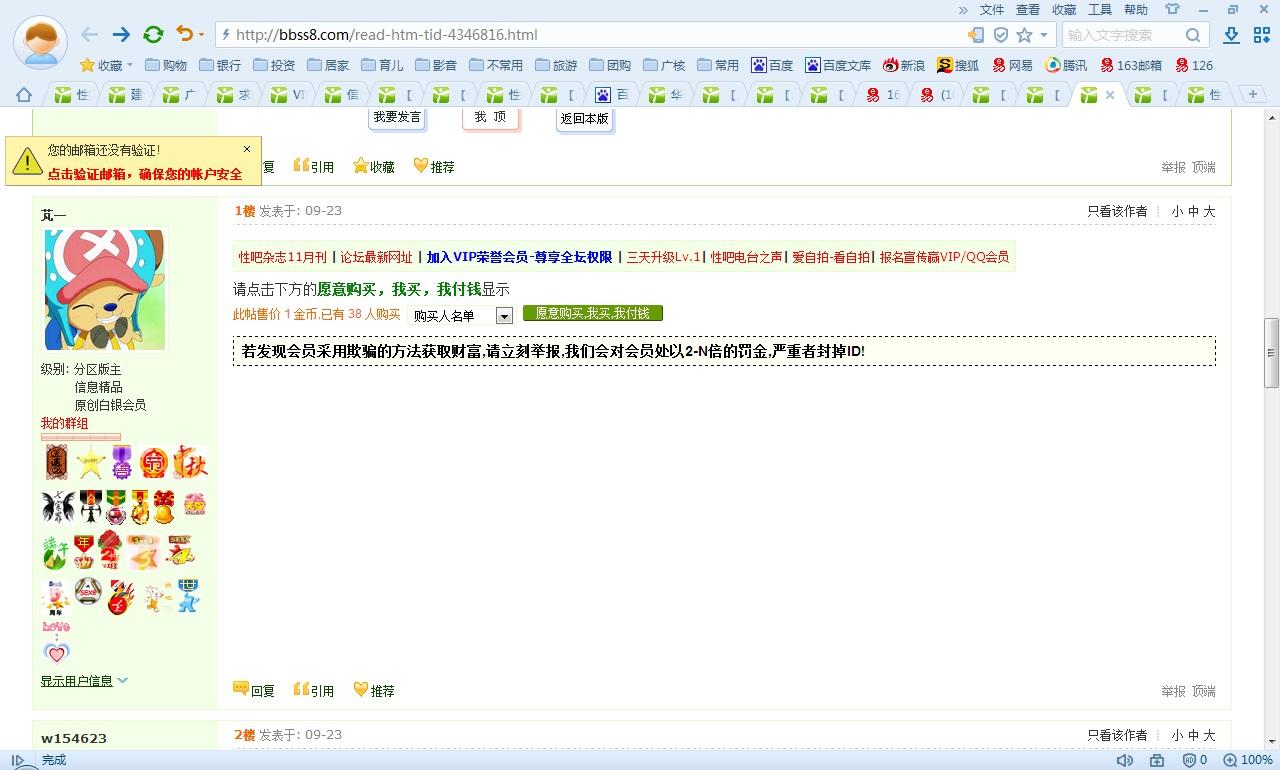Click the star icon in the address bar
1280x770 pixels.
pyautogui.click(x=1024, y=35)
